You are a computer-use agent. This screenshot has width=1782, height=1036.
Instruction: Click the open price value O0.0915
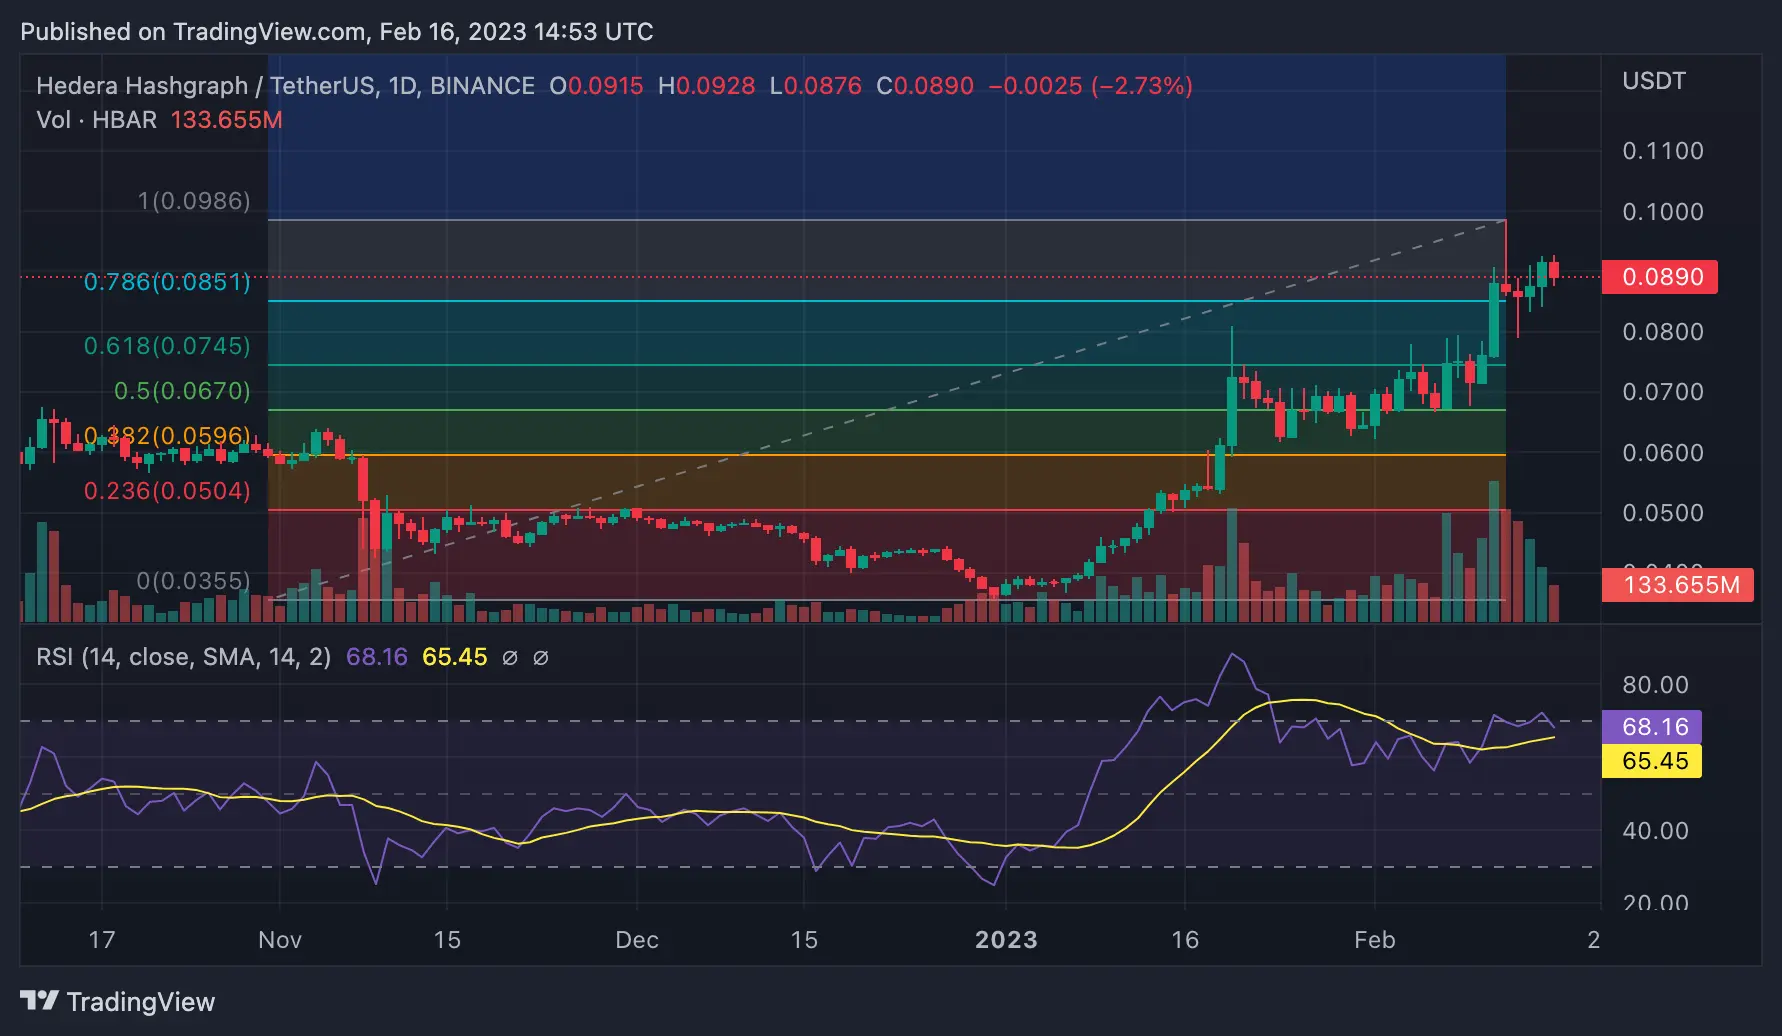(597, 86)
